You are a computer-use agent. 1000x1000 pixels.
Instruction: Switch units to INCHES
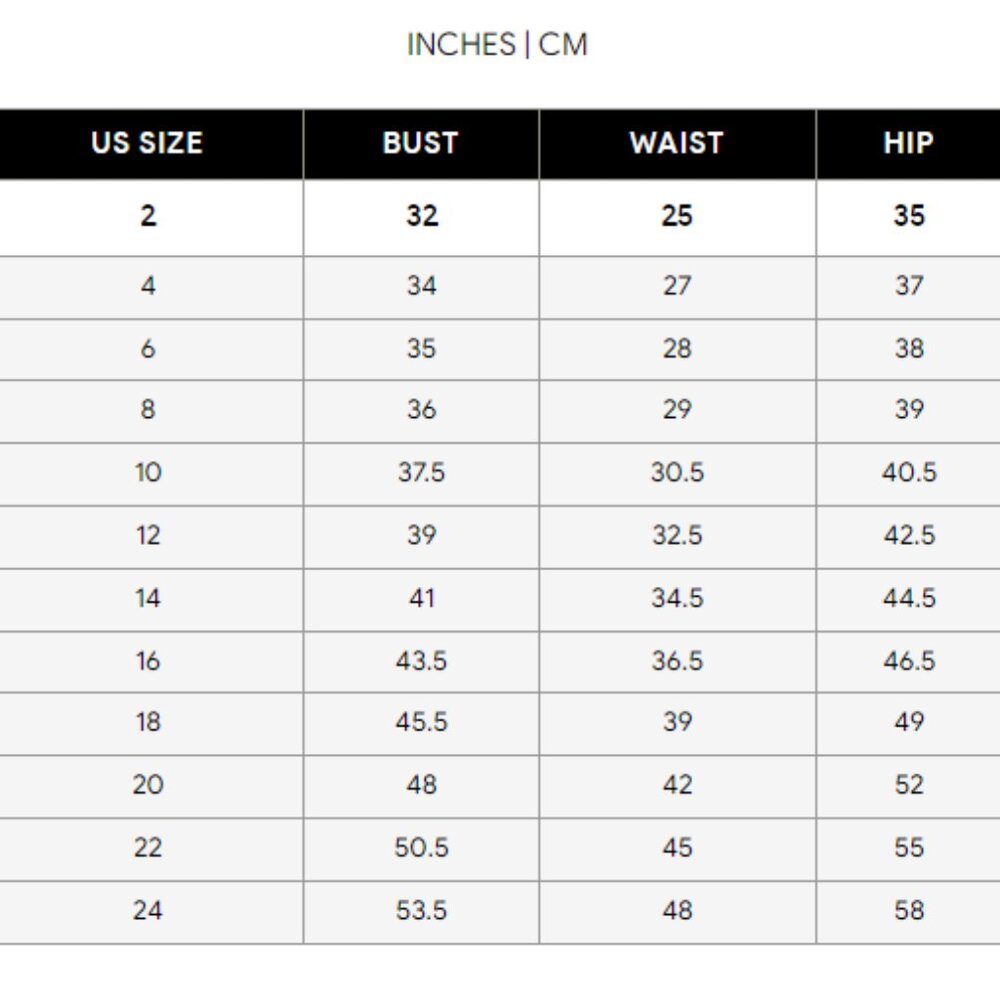461,45
